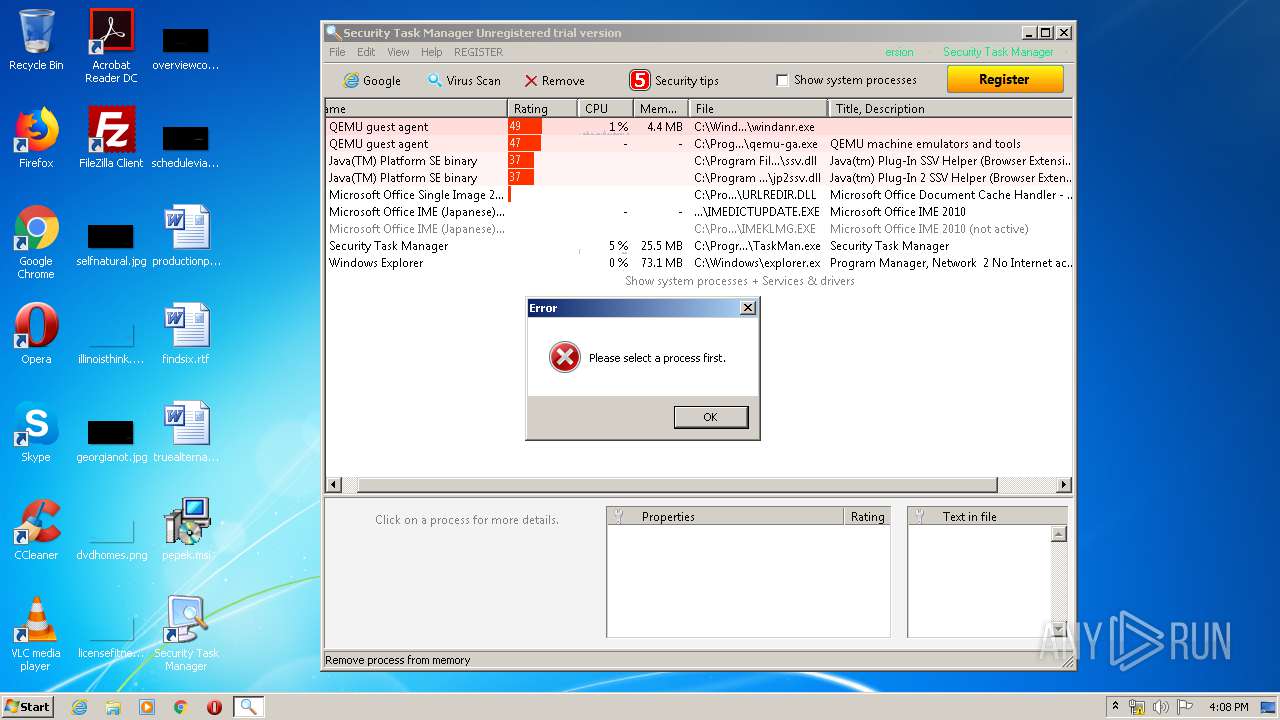The image size is (1280, 720).
Task: Open the View menu
Action: click(x=398, y=52)
